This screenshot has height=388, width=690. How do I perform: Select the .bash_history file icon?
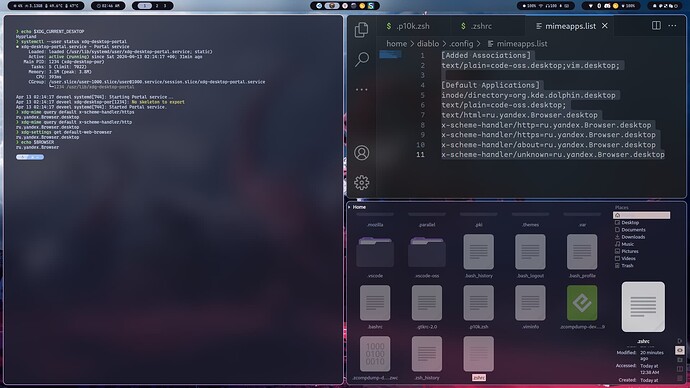point(478,252)
